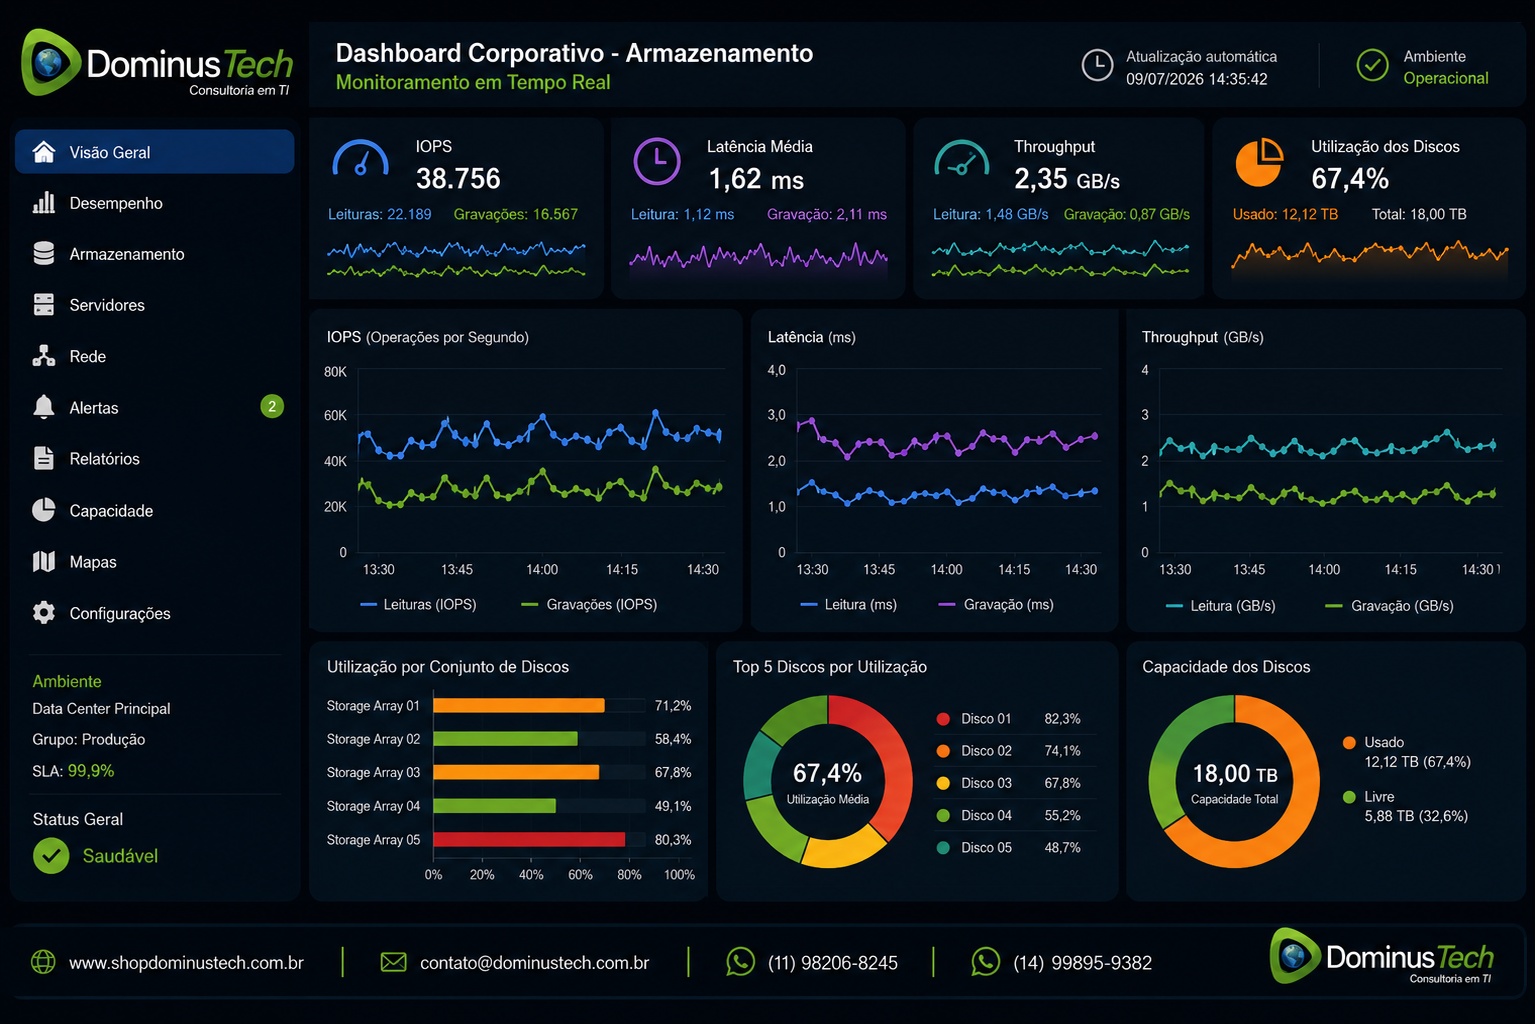
Task: Click the green check icon beside Saudável
Action: (51, 856)
